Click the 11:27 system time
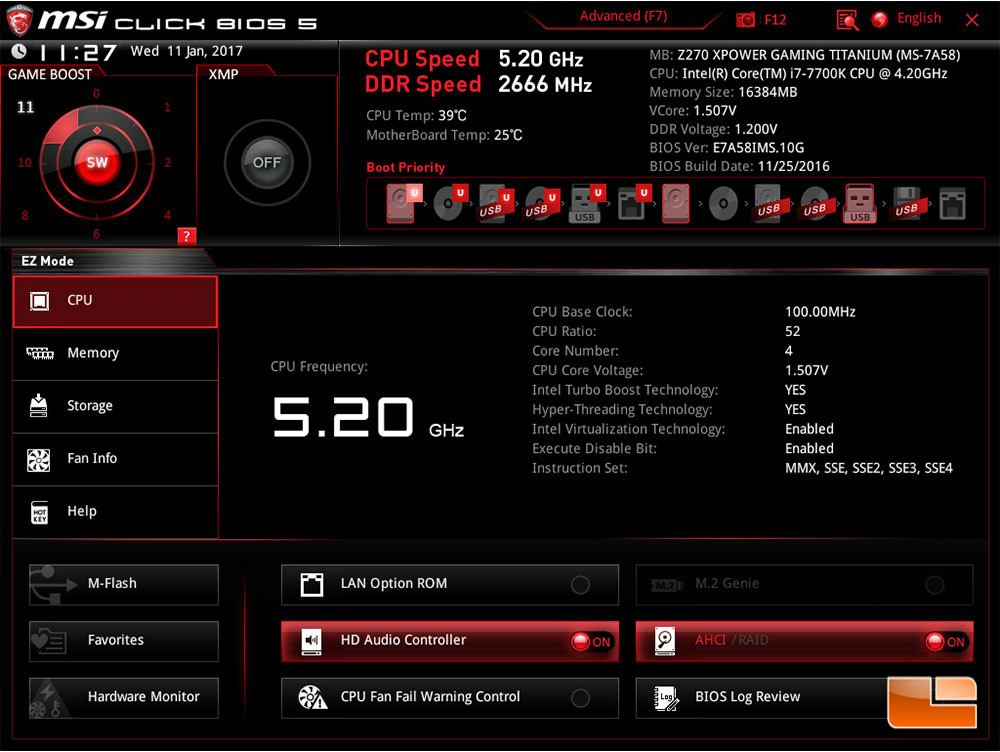Viewport: 1000px width, 752px height. coord(78,52)
